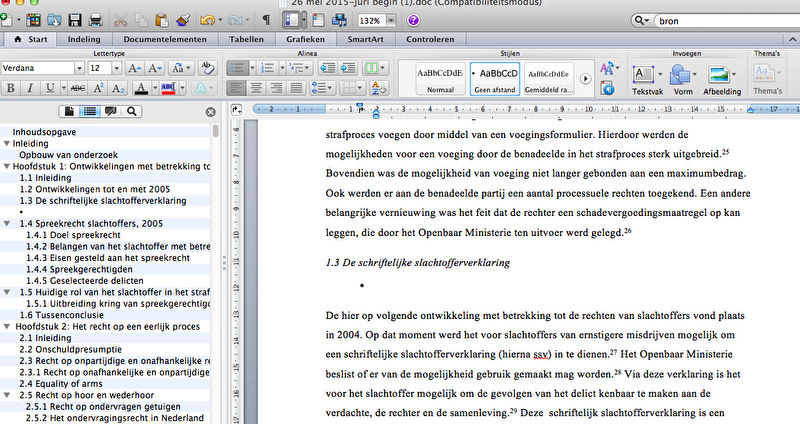800x424 pixels.
Task: Toggle Bold formatting
Action: [x=11, y=89]
